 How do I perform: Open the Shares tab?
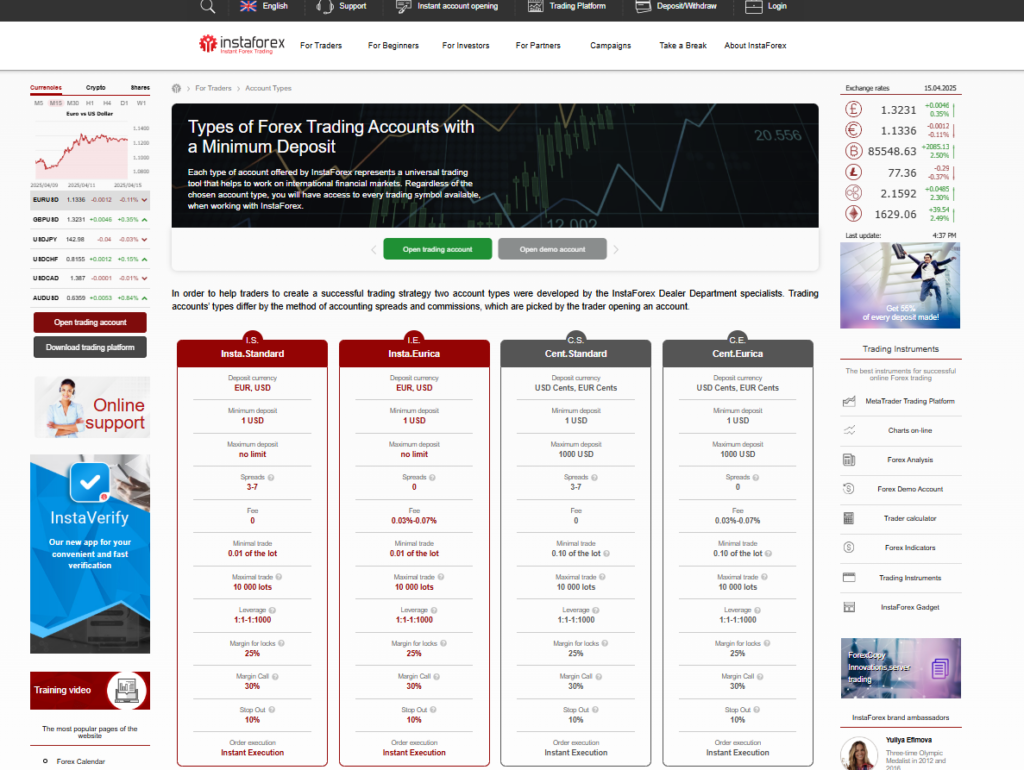click(x=140, y=88)
